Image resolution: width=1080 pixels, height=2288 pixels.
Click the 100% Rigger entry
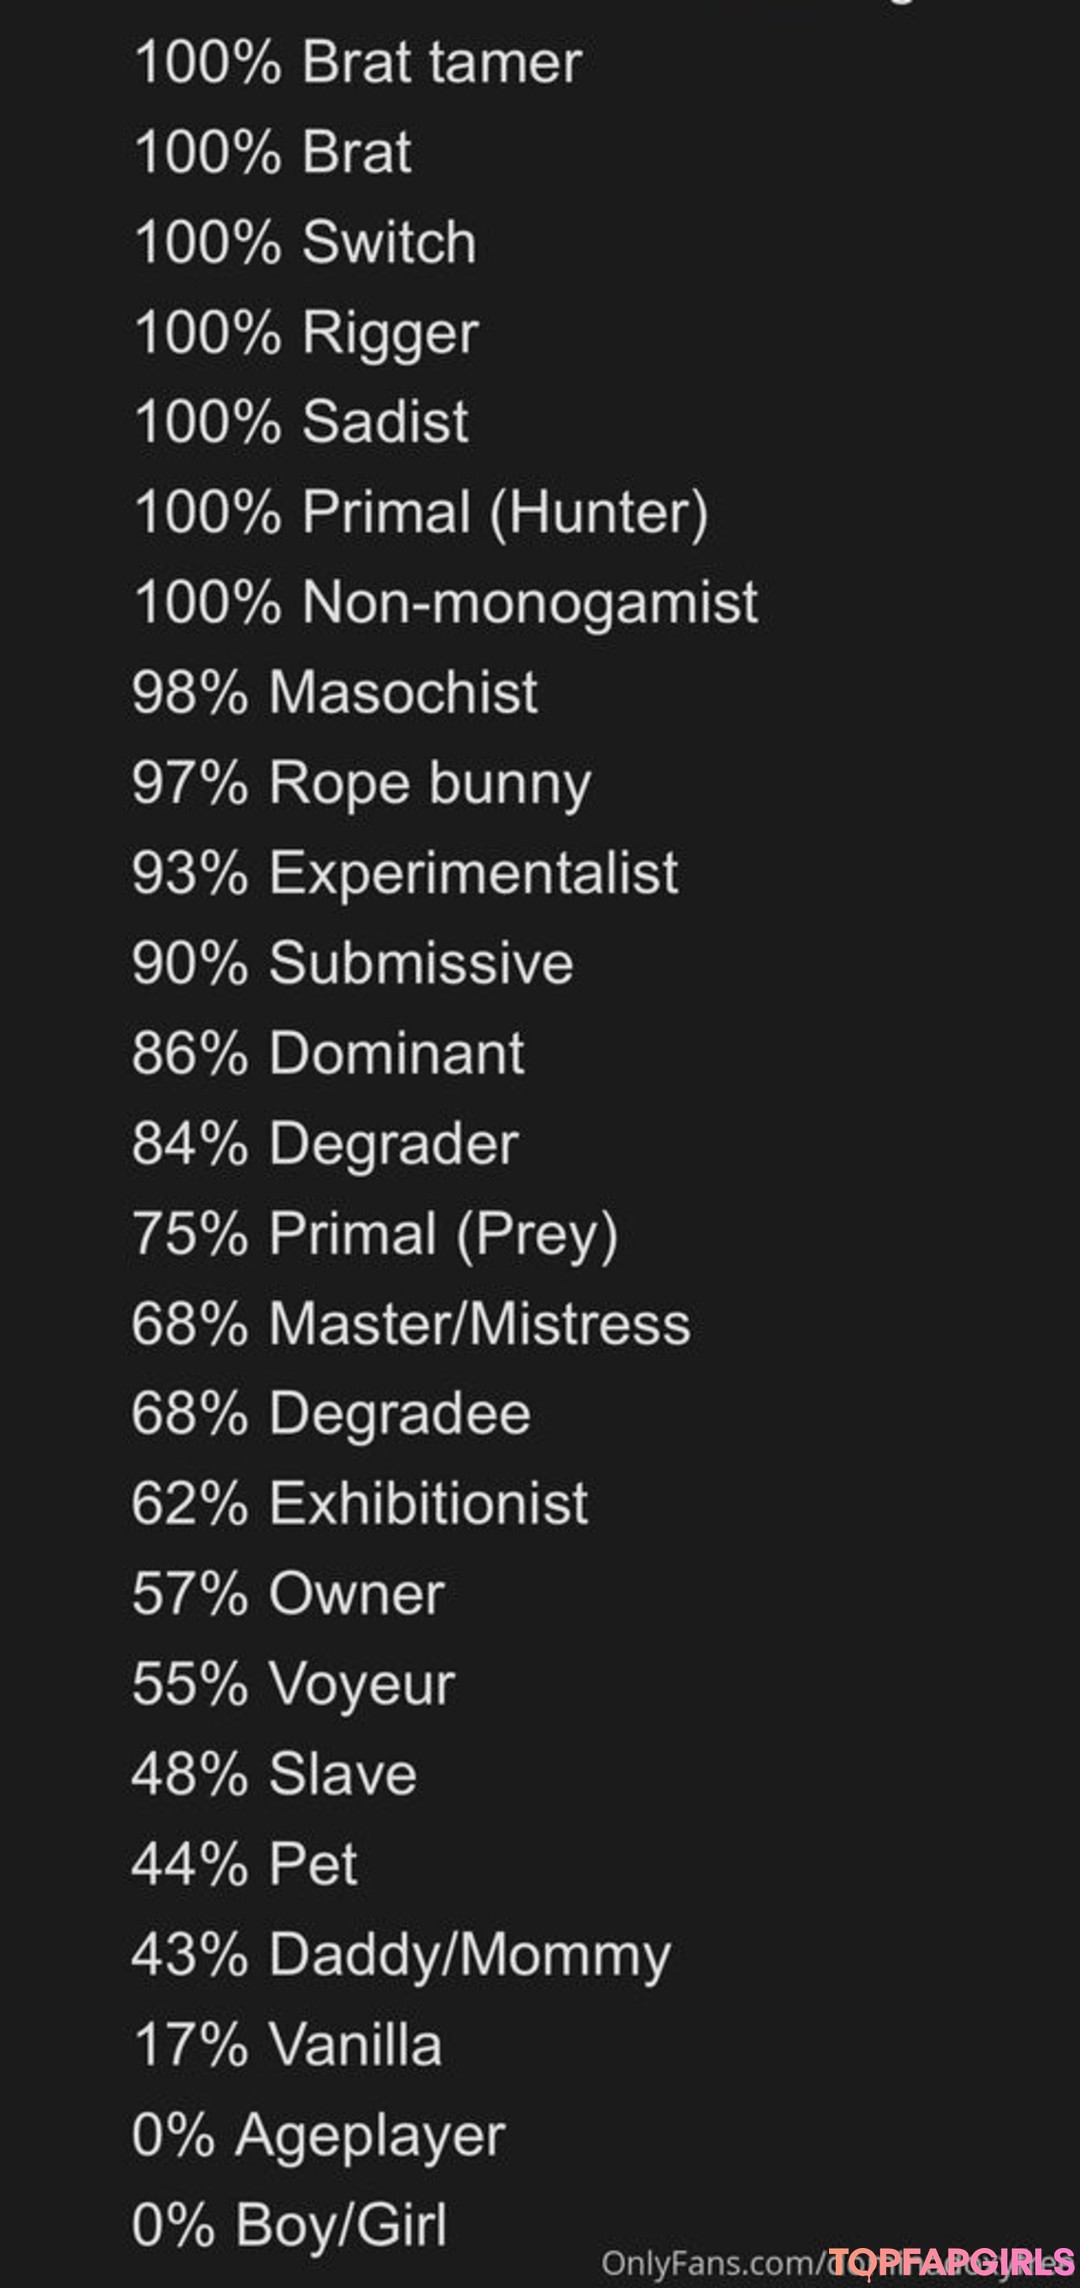[306, 334]
